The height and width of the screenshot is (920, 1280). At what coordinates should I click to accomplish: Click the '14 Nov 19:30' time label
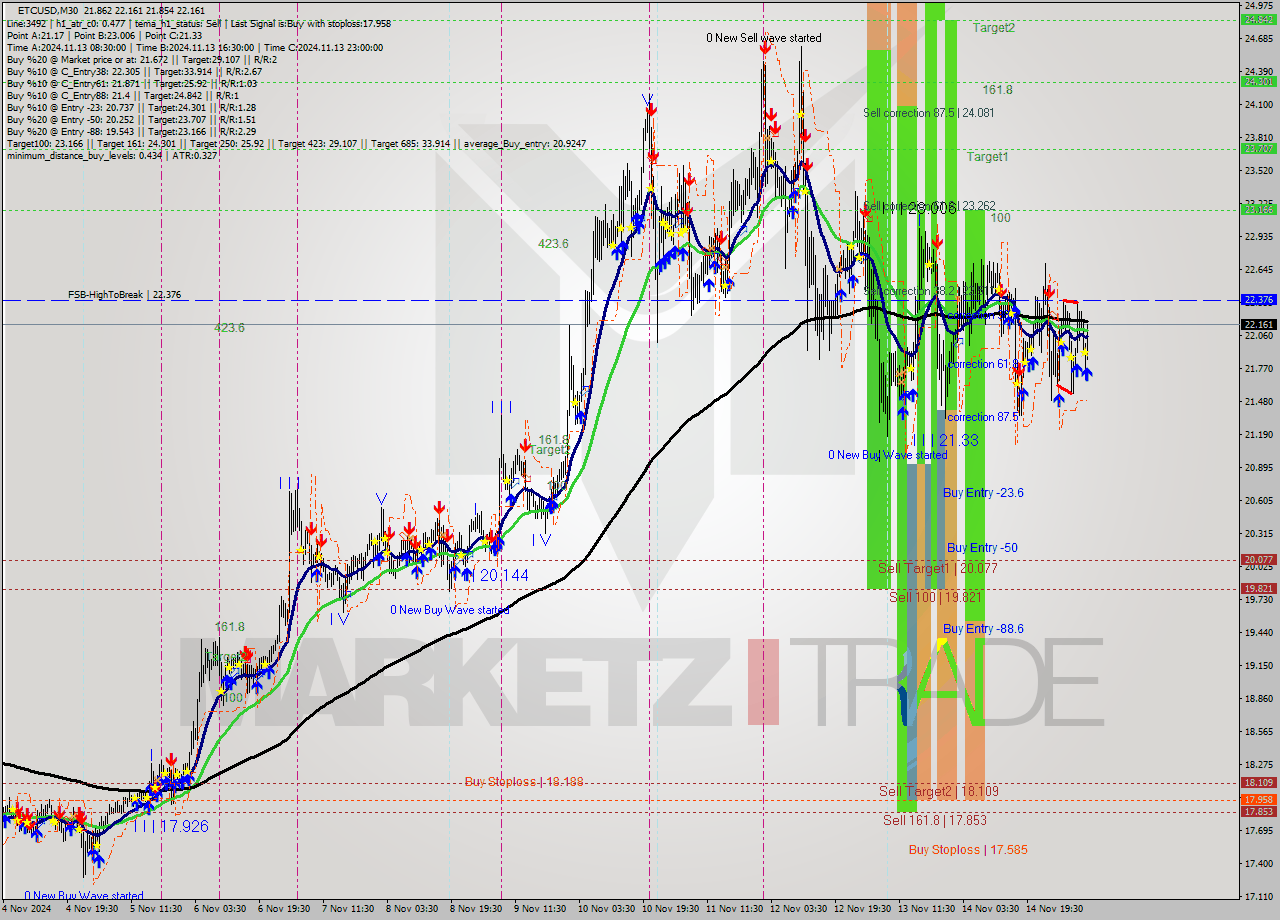[1054, 909]
